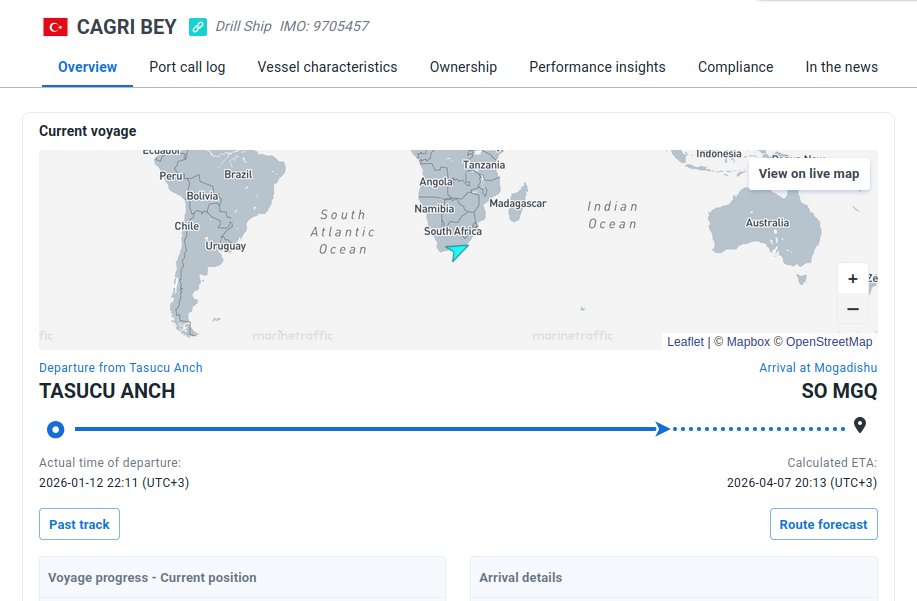This screenshot has width=917, height=601.
Task: Open the Overview tab
Action: tap(87, 67)
